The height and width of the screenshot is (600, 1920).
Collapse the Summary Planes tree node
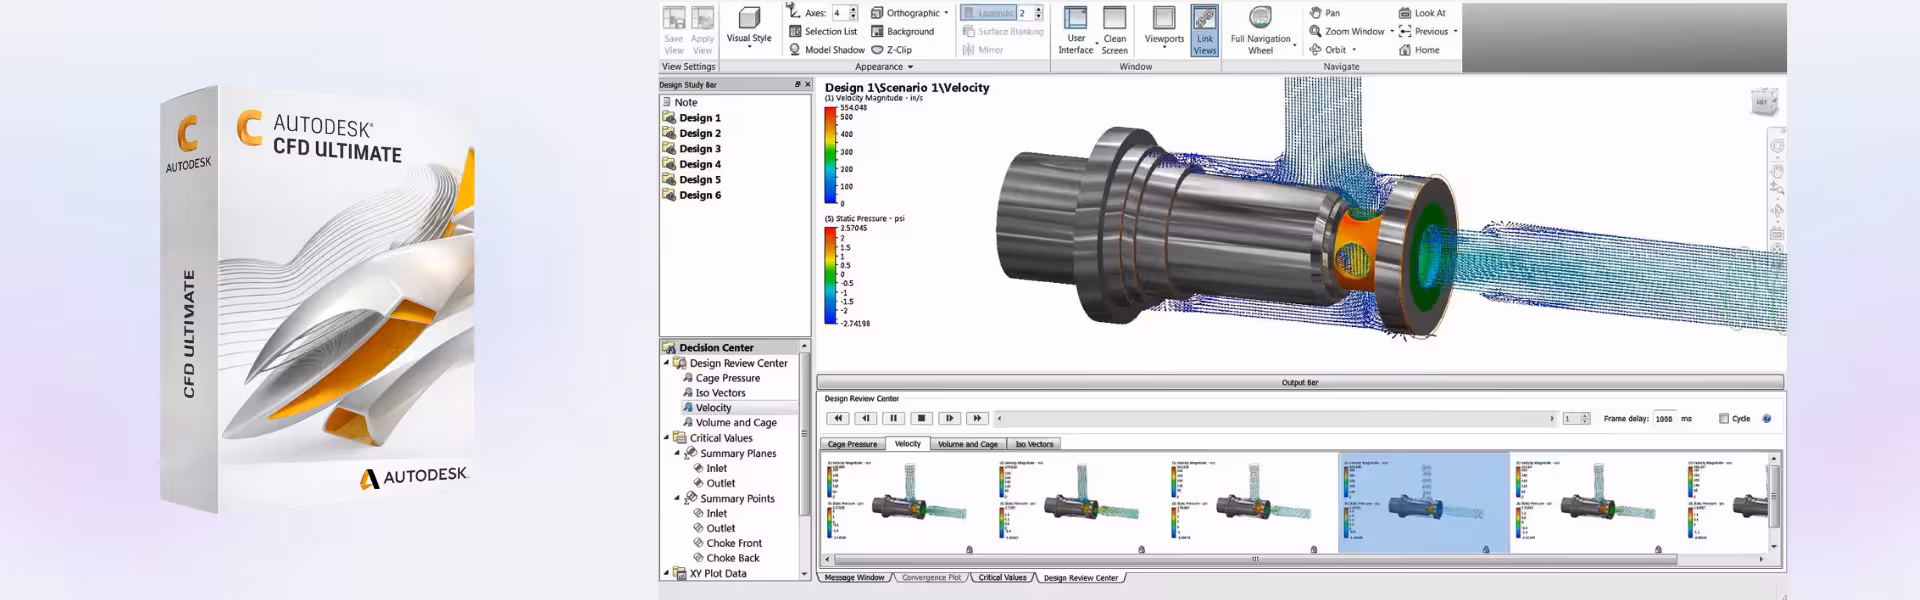coord(677,453)
